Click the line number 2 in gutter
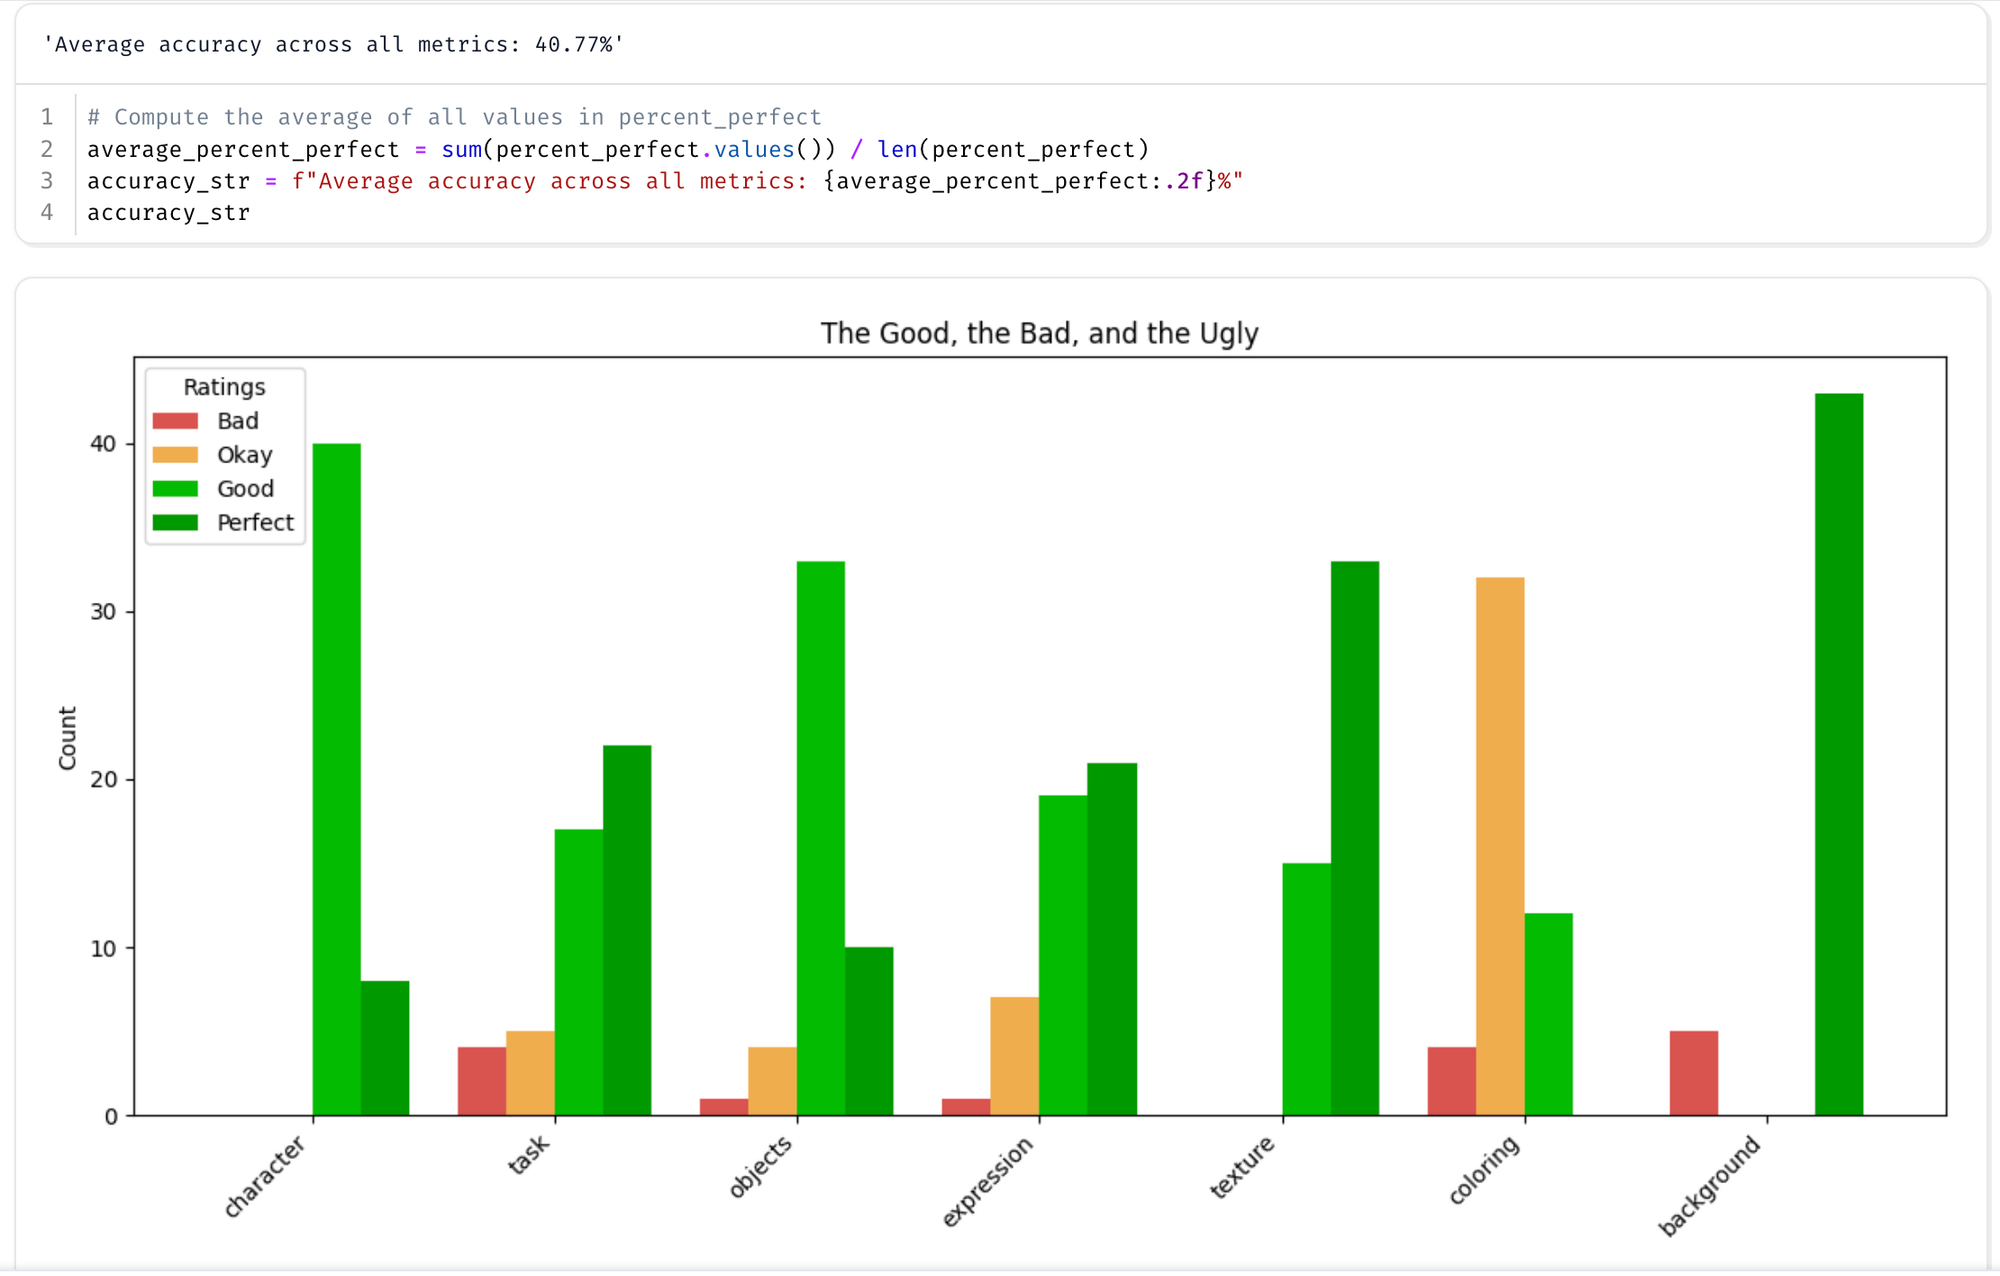 [x=47, y=149]
